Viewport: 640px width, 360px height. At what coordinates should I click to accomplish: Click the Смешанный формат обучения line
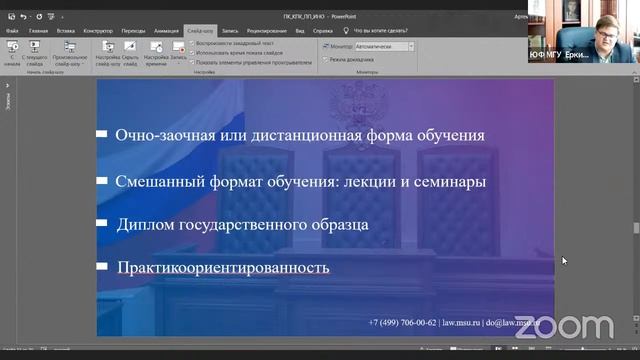pos(301,181)
